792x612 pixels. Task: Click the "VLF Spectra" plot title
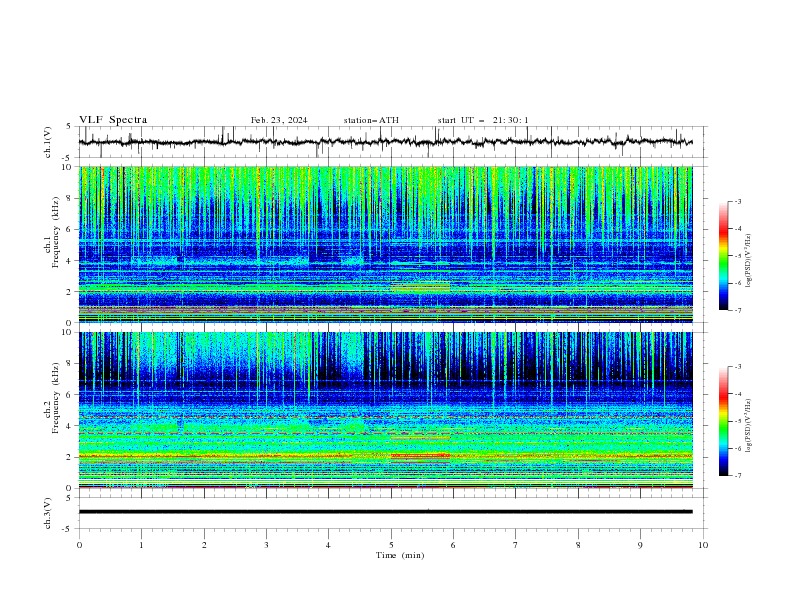(113, 120)
